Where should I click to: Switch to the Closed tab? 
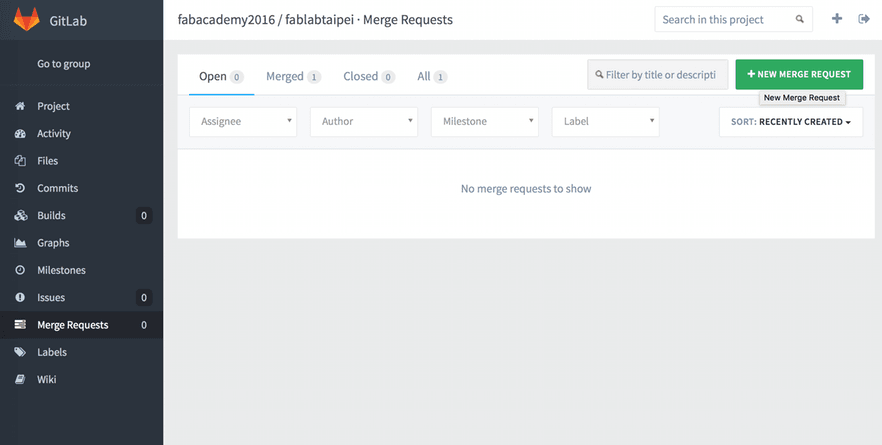(x=369, y=77)
